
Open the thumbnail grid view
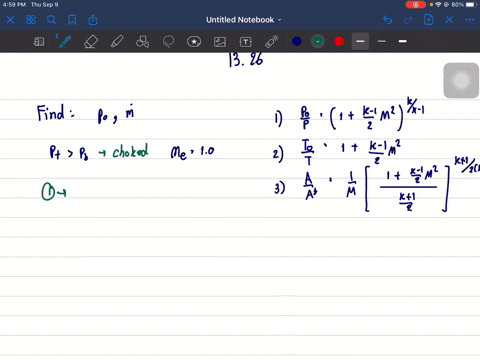click(x=31, y=20)
